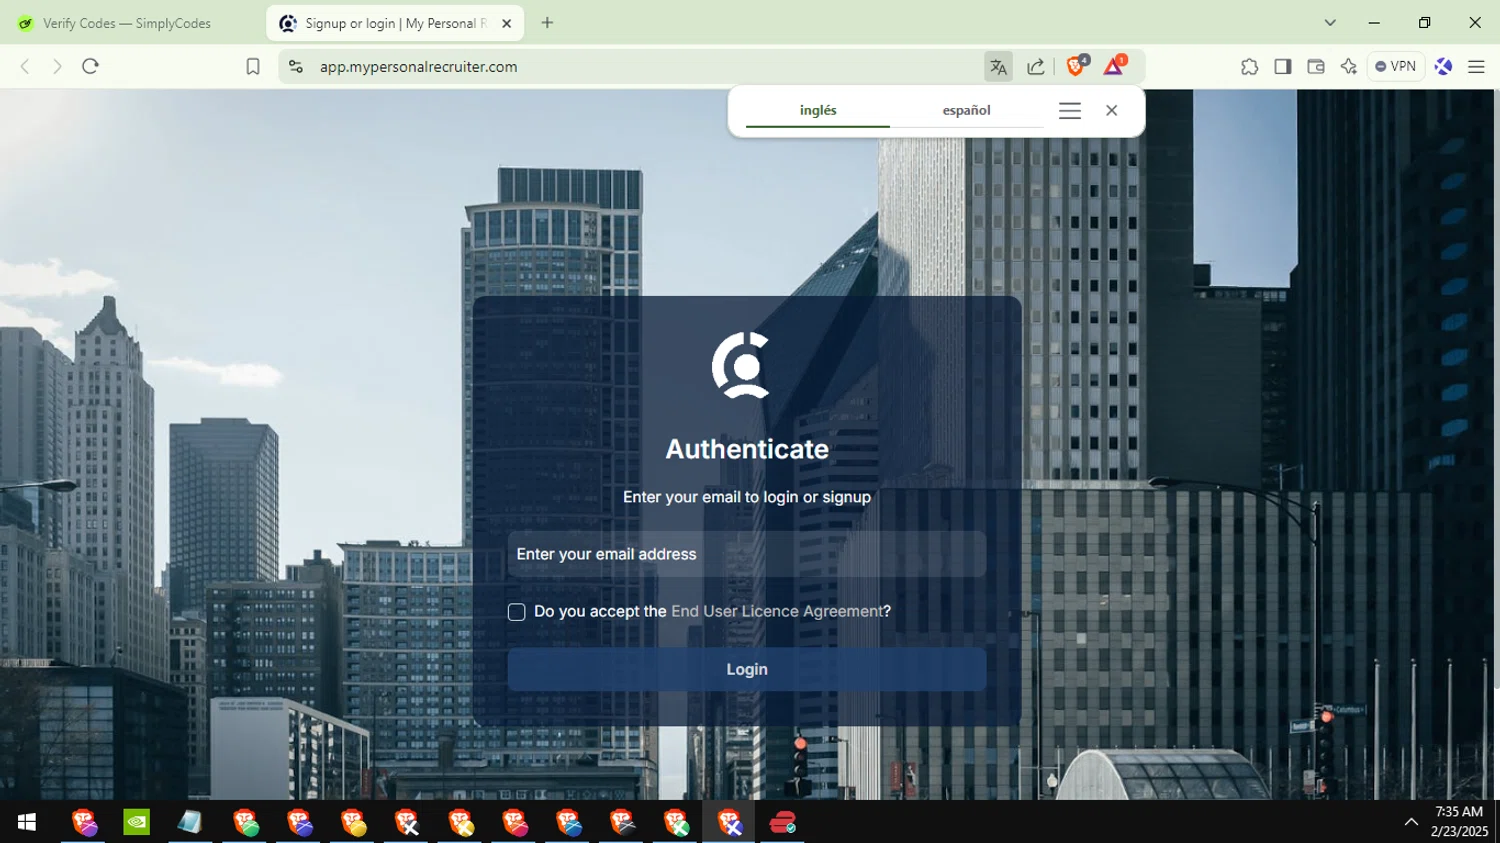Close the Signup or login tab
This screenshot has height=843, width=1500.
tap(507, 23)
